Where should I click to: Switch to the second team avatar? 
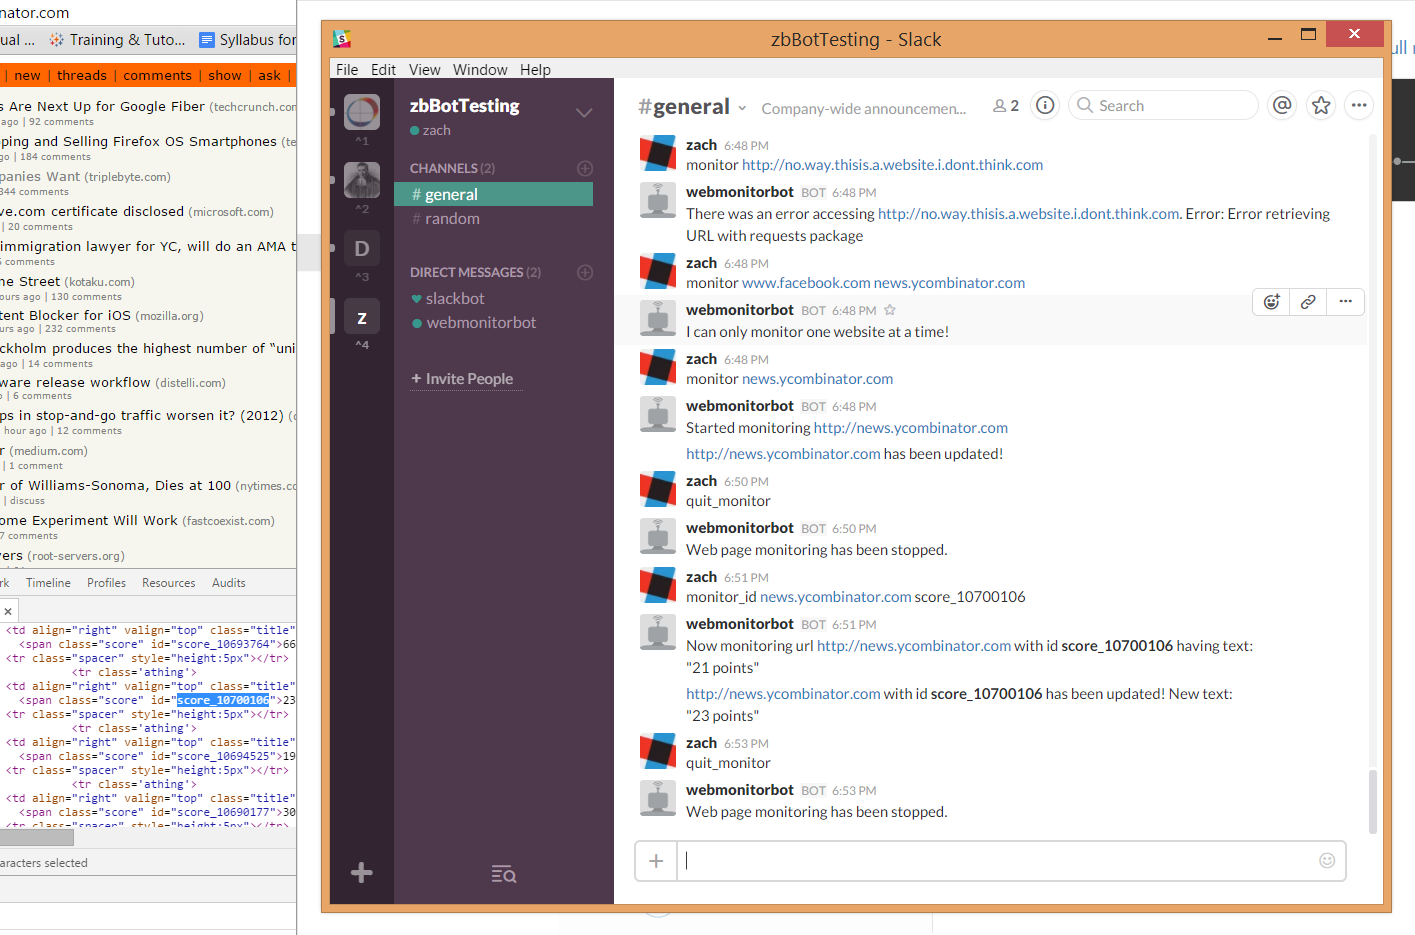point(362,180)
